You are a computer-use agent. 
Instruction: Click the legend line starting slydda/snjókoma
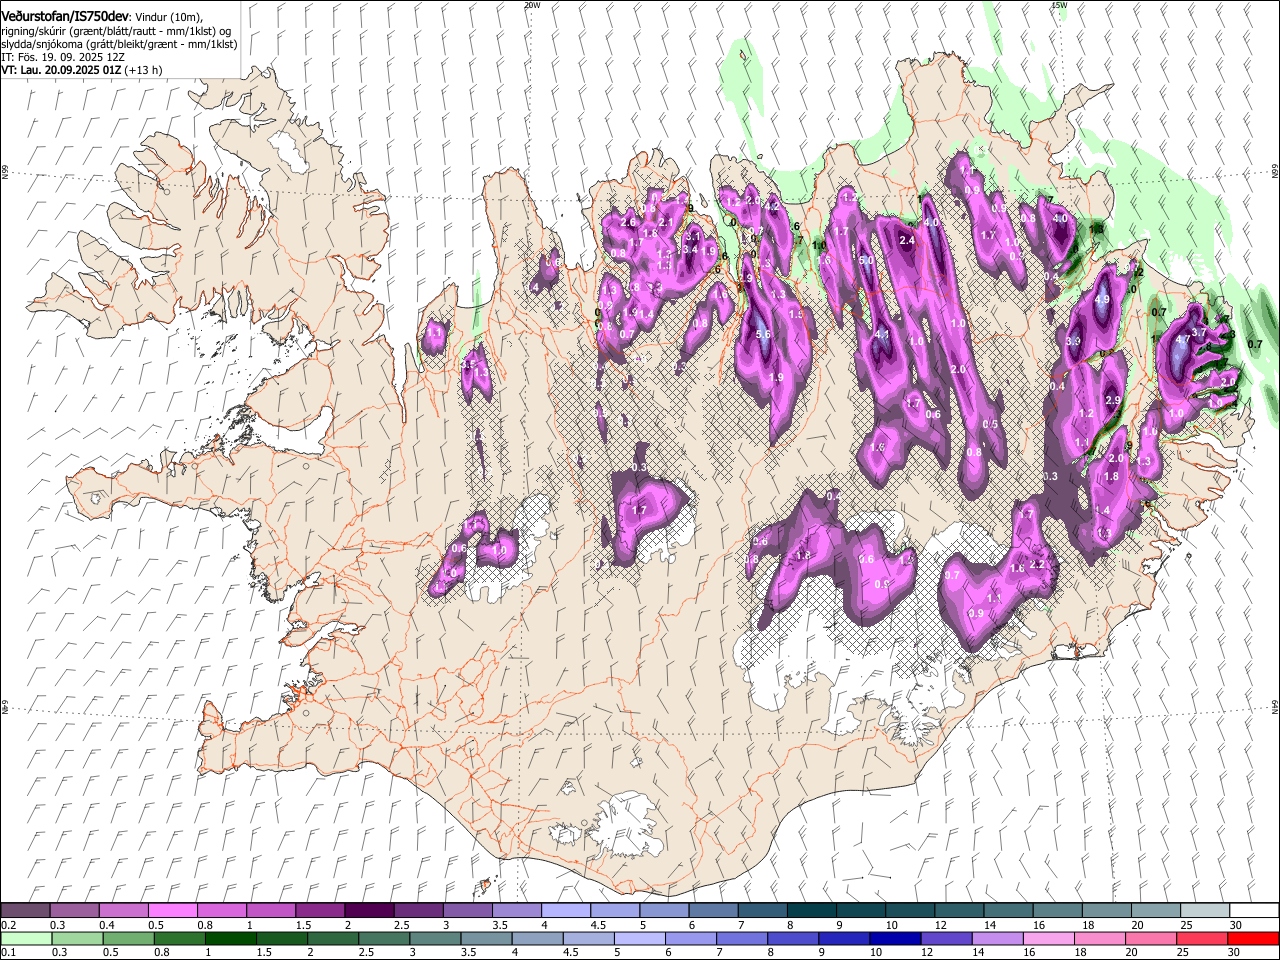tap(119, 44)
